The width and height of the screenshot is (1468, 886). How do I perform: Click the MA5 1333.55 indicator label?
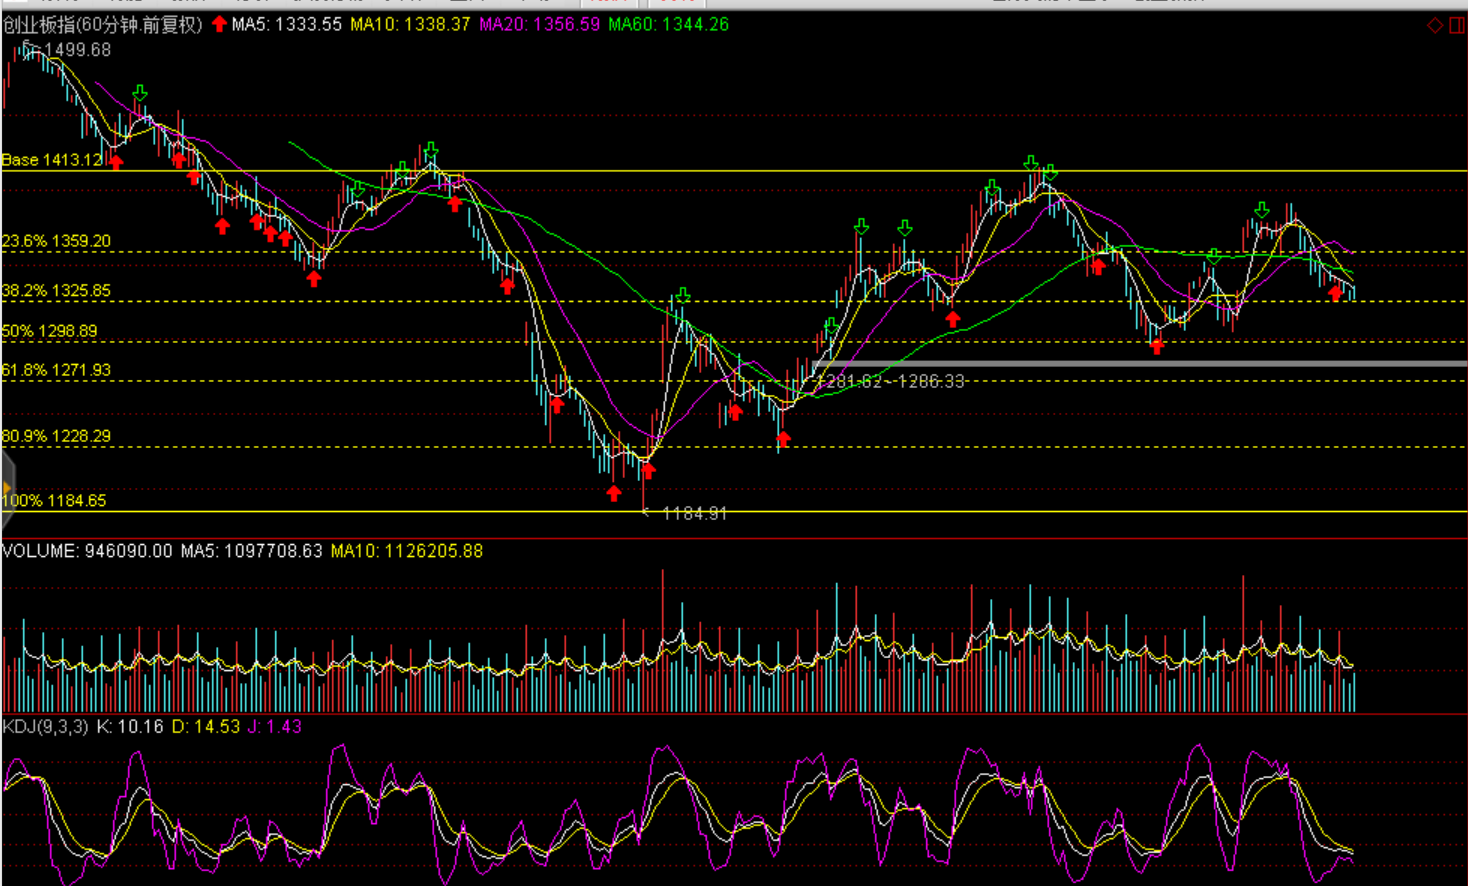(286, 24)
